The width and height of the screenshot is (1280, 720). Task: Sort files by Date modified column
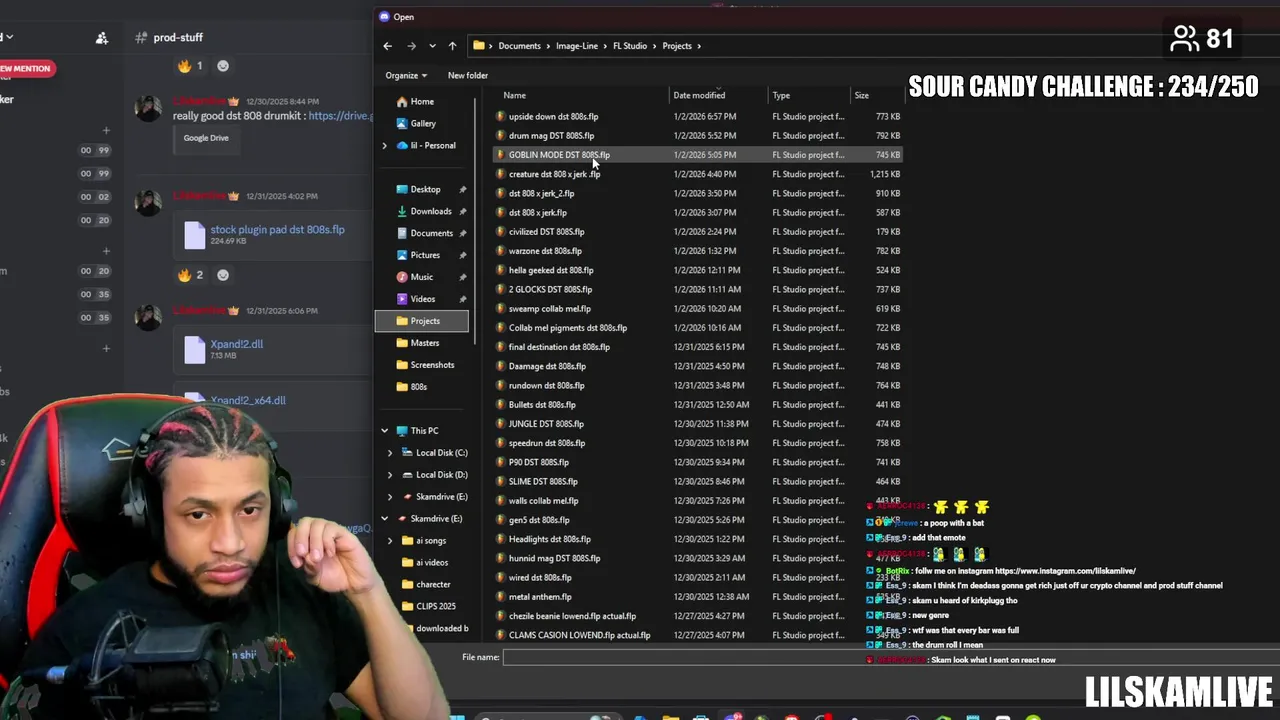point(699,95)
